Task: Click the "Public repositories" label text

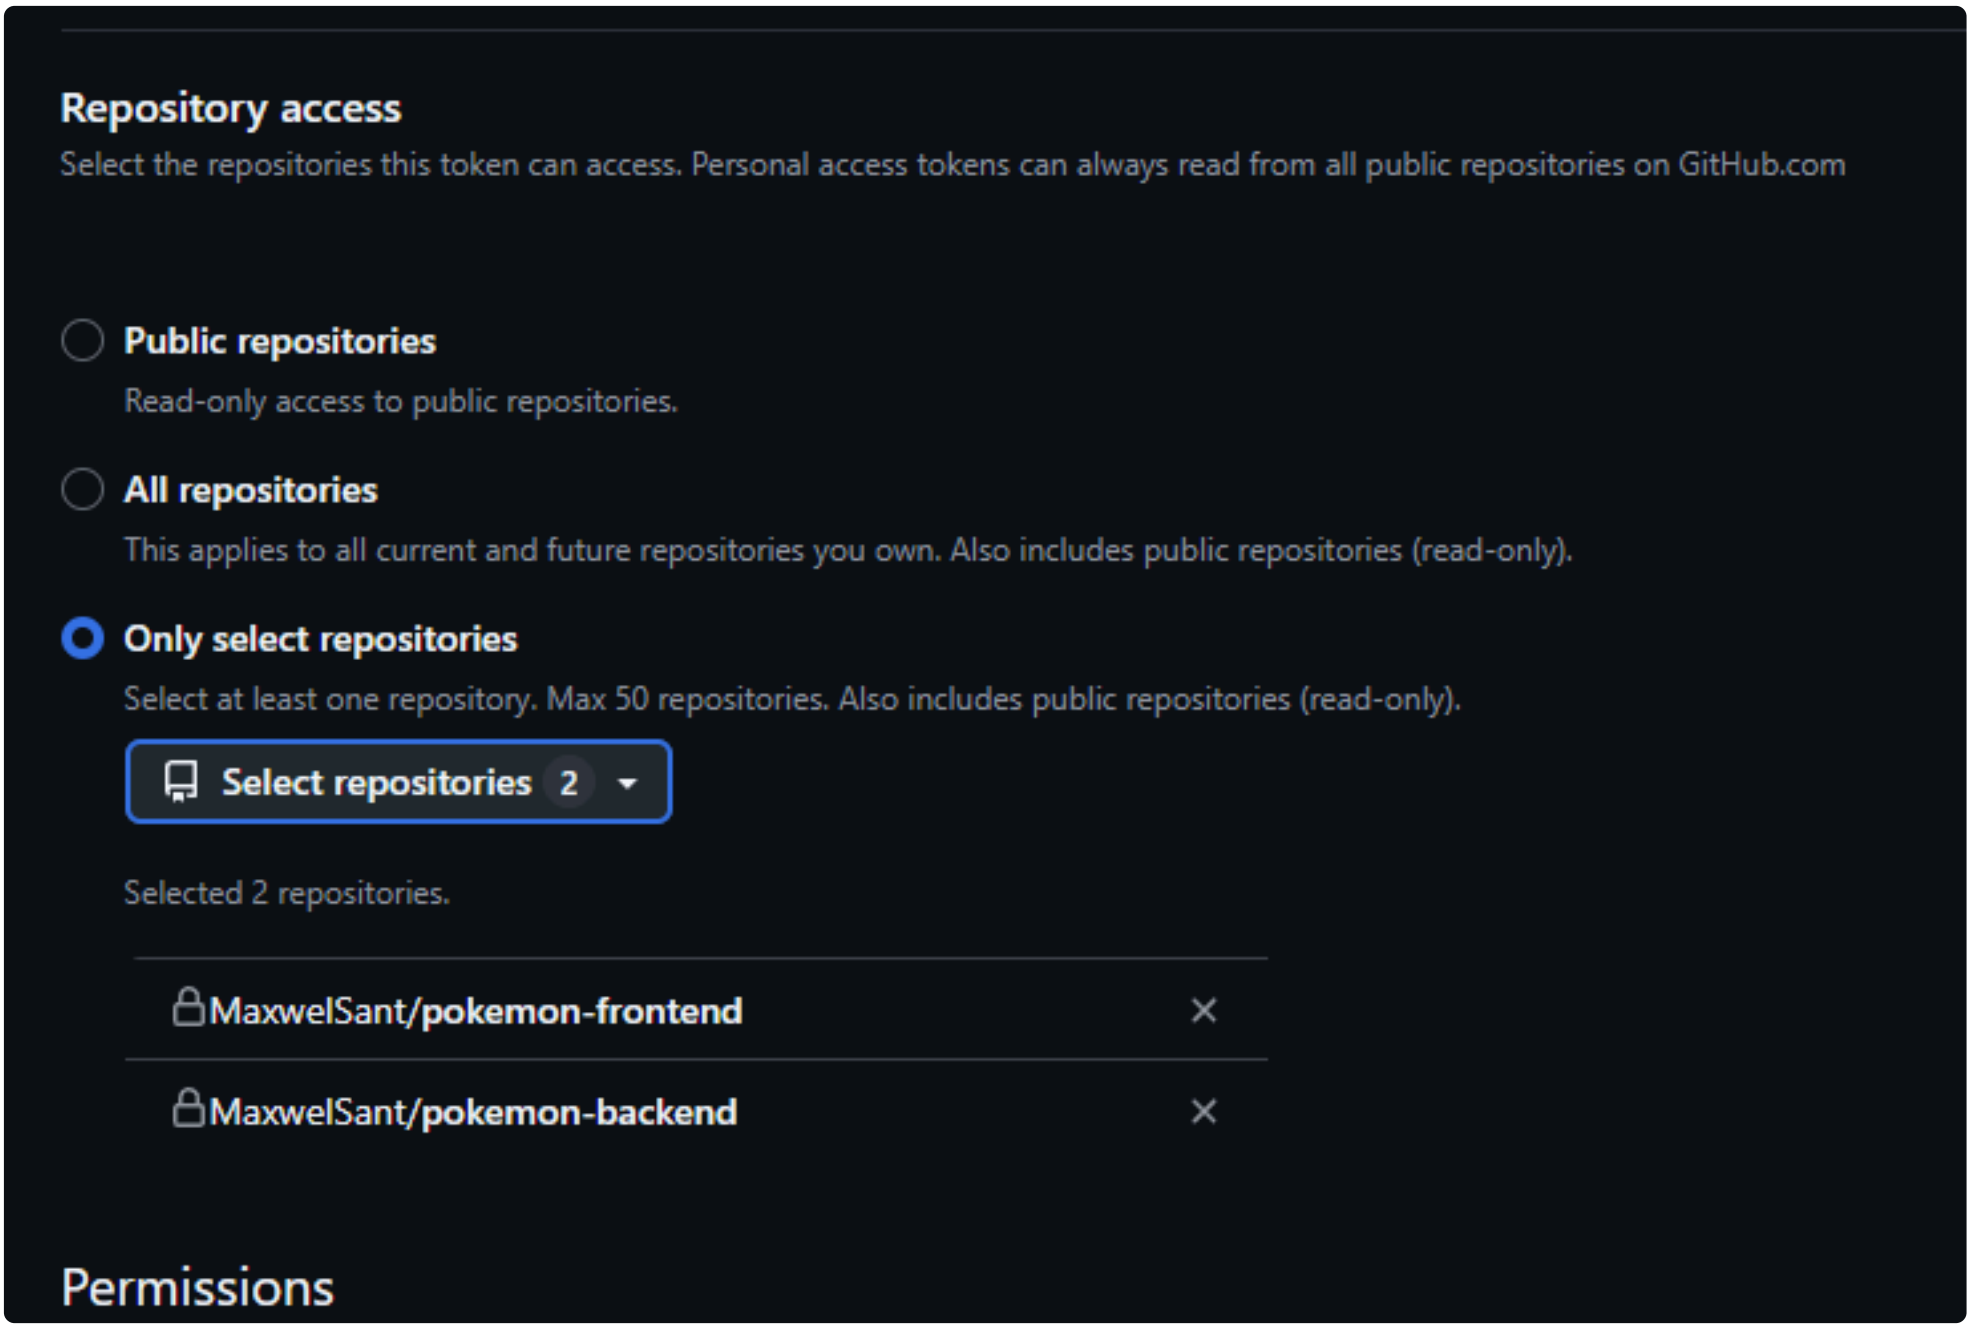Action: point(280,341)
